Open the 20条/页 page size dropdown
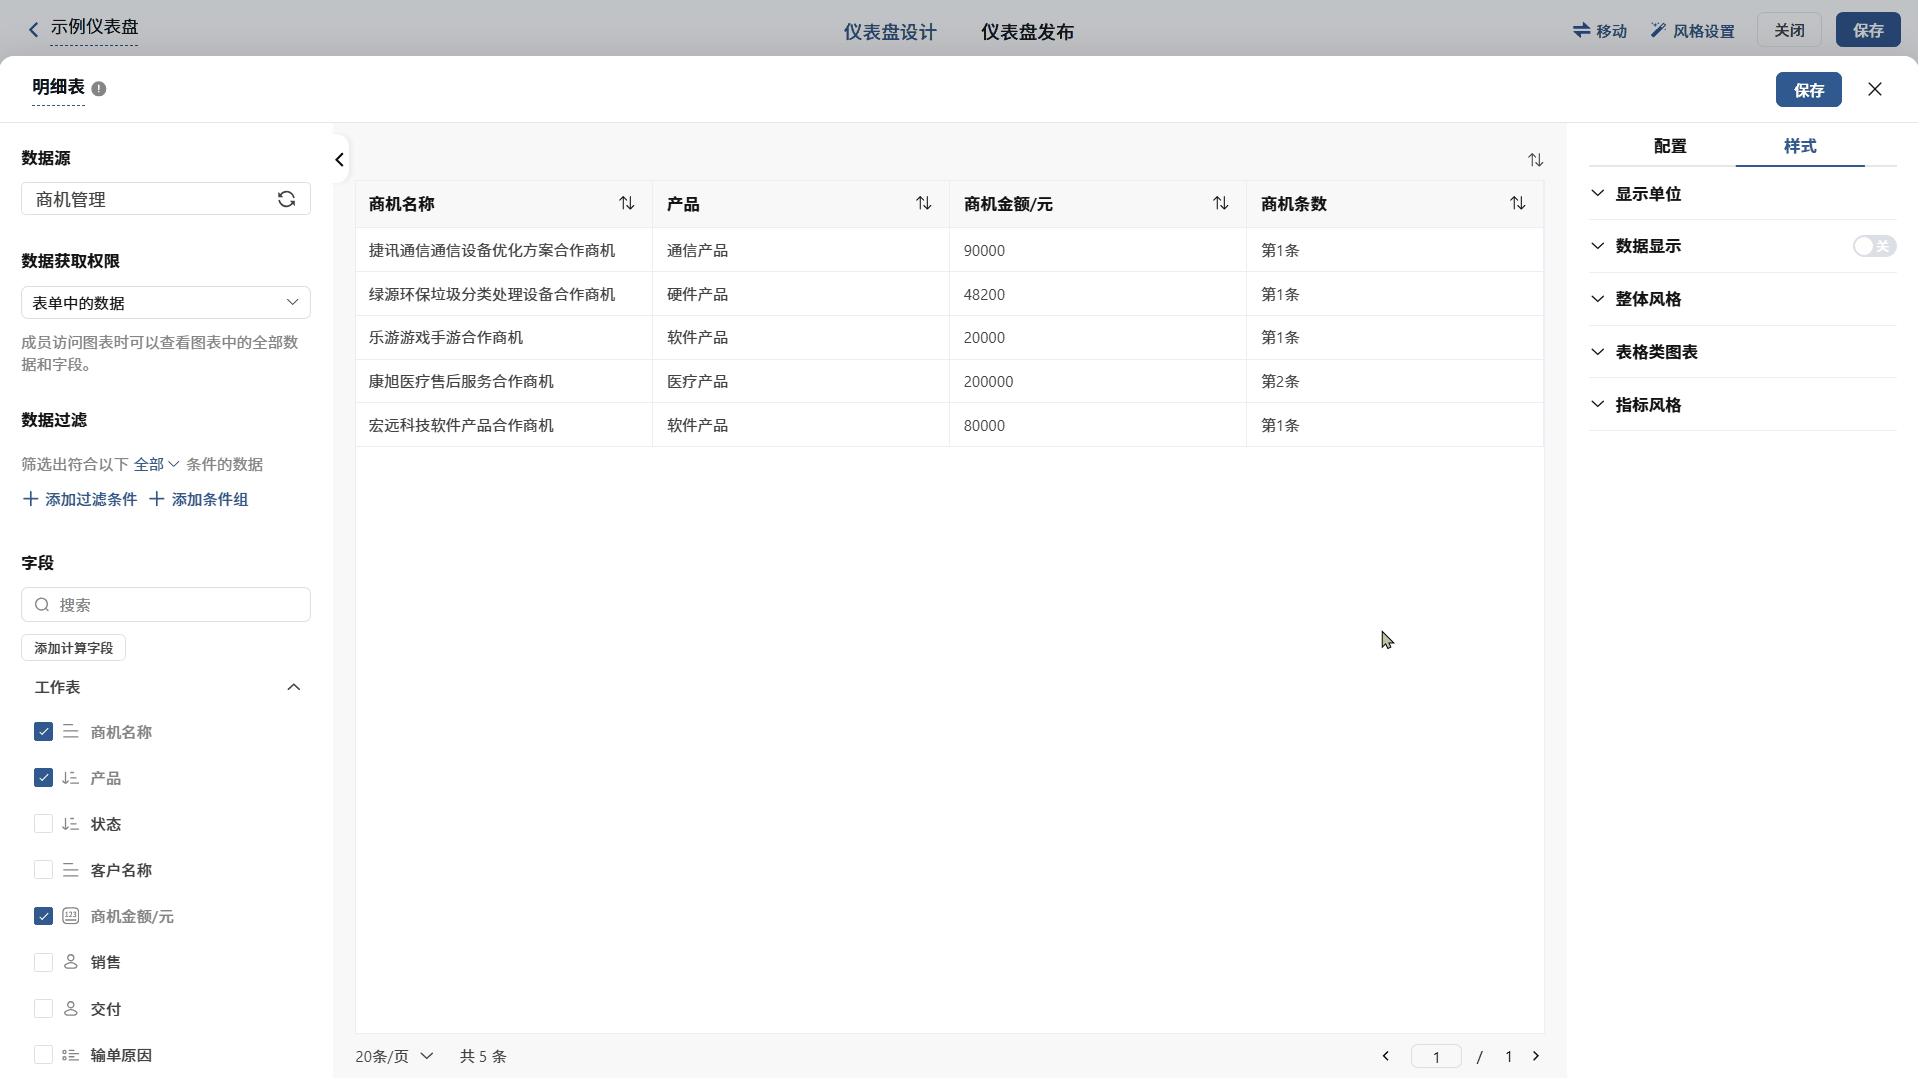 [394, 1056]
